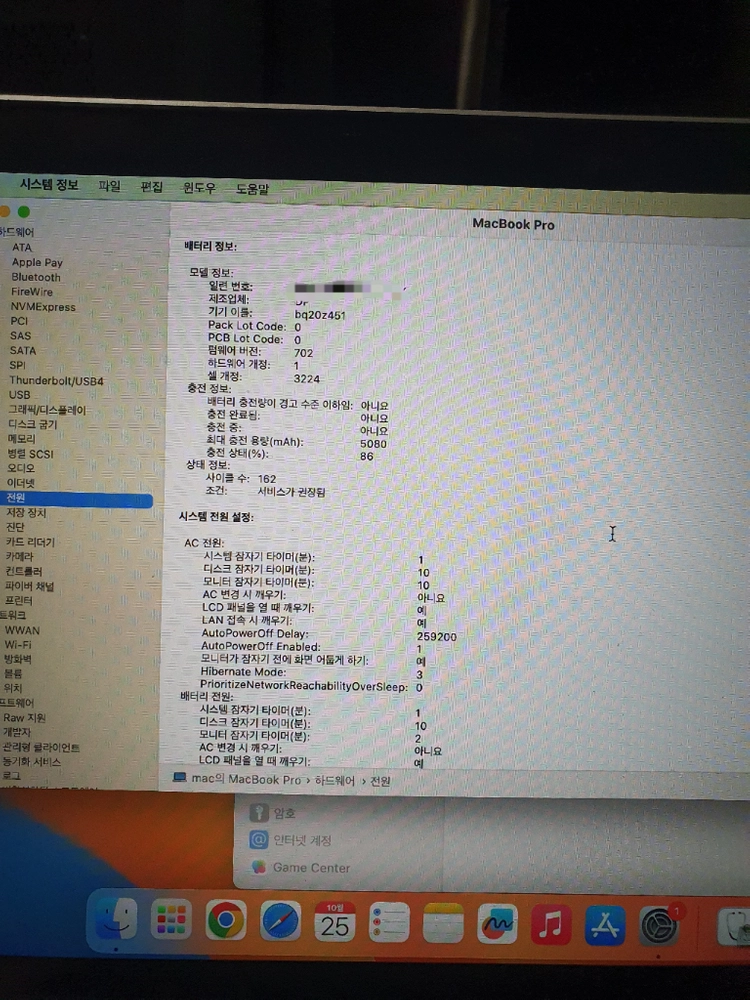Open Notes app in the Dock
750x1000 pixels.
(443, 923)
